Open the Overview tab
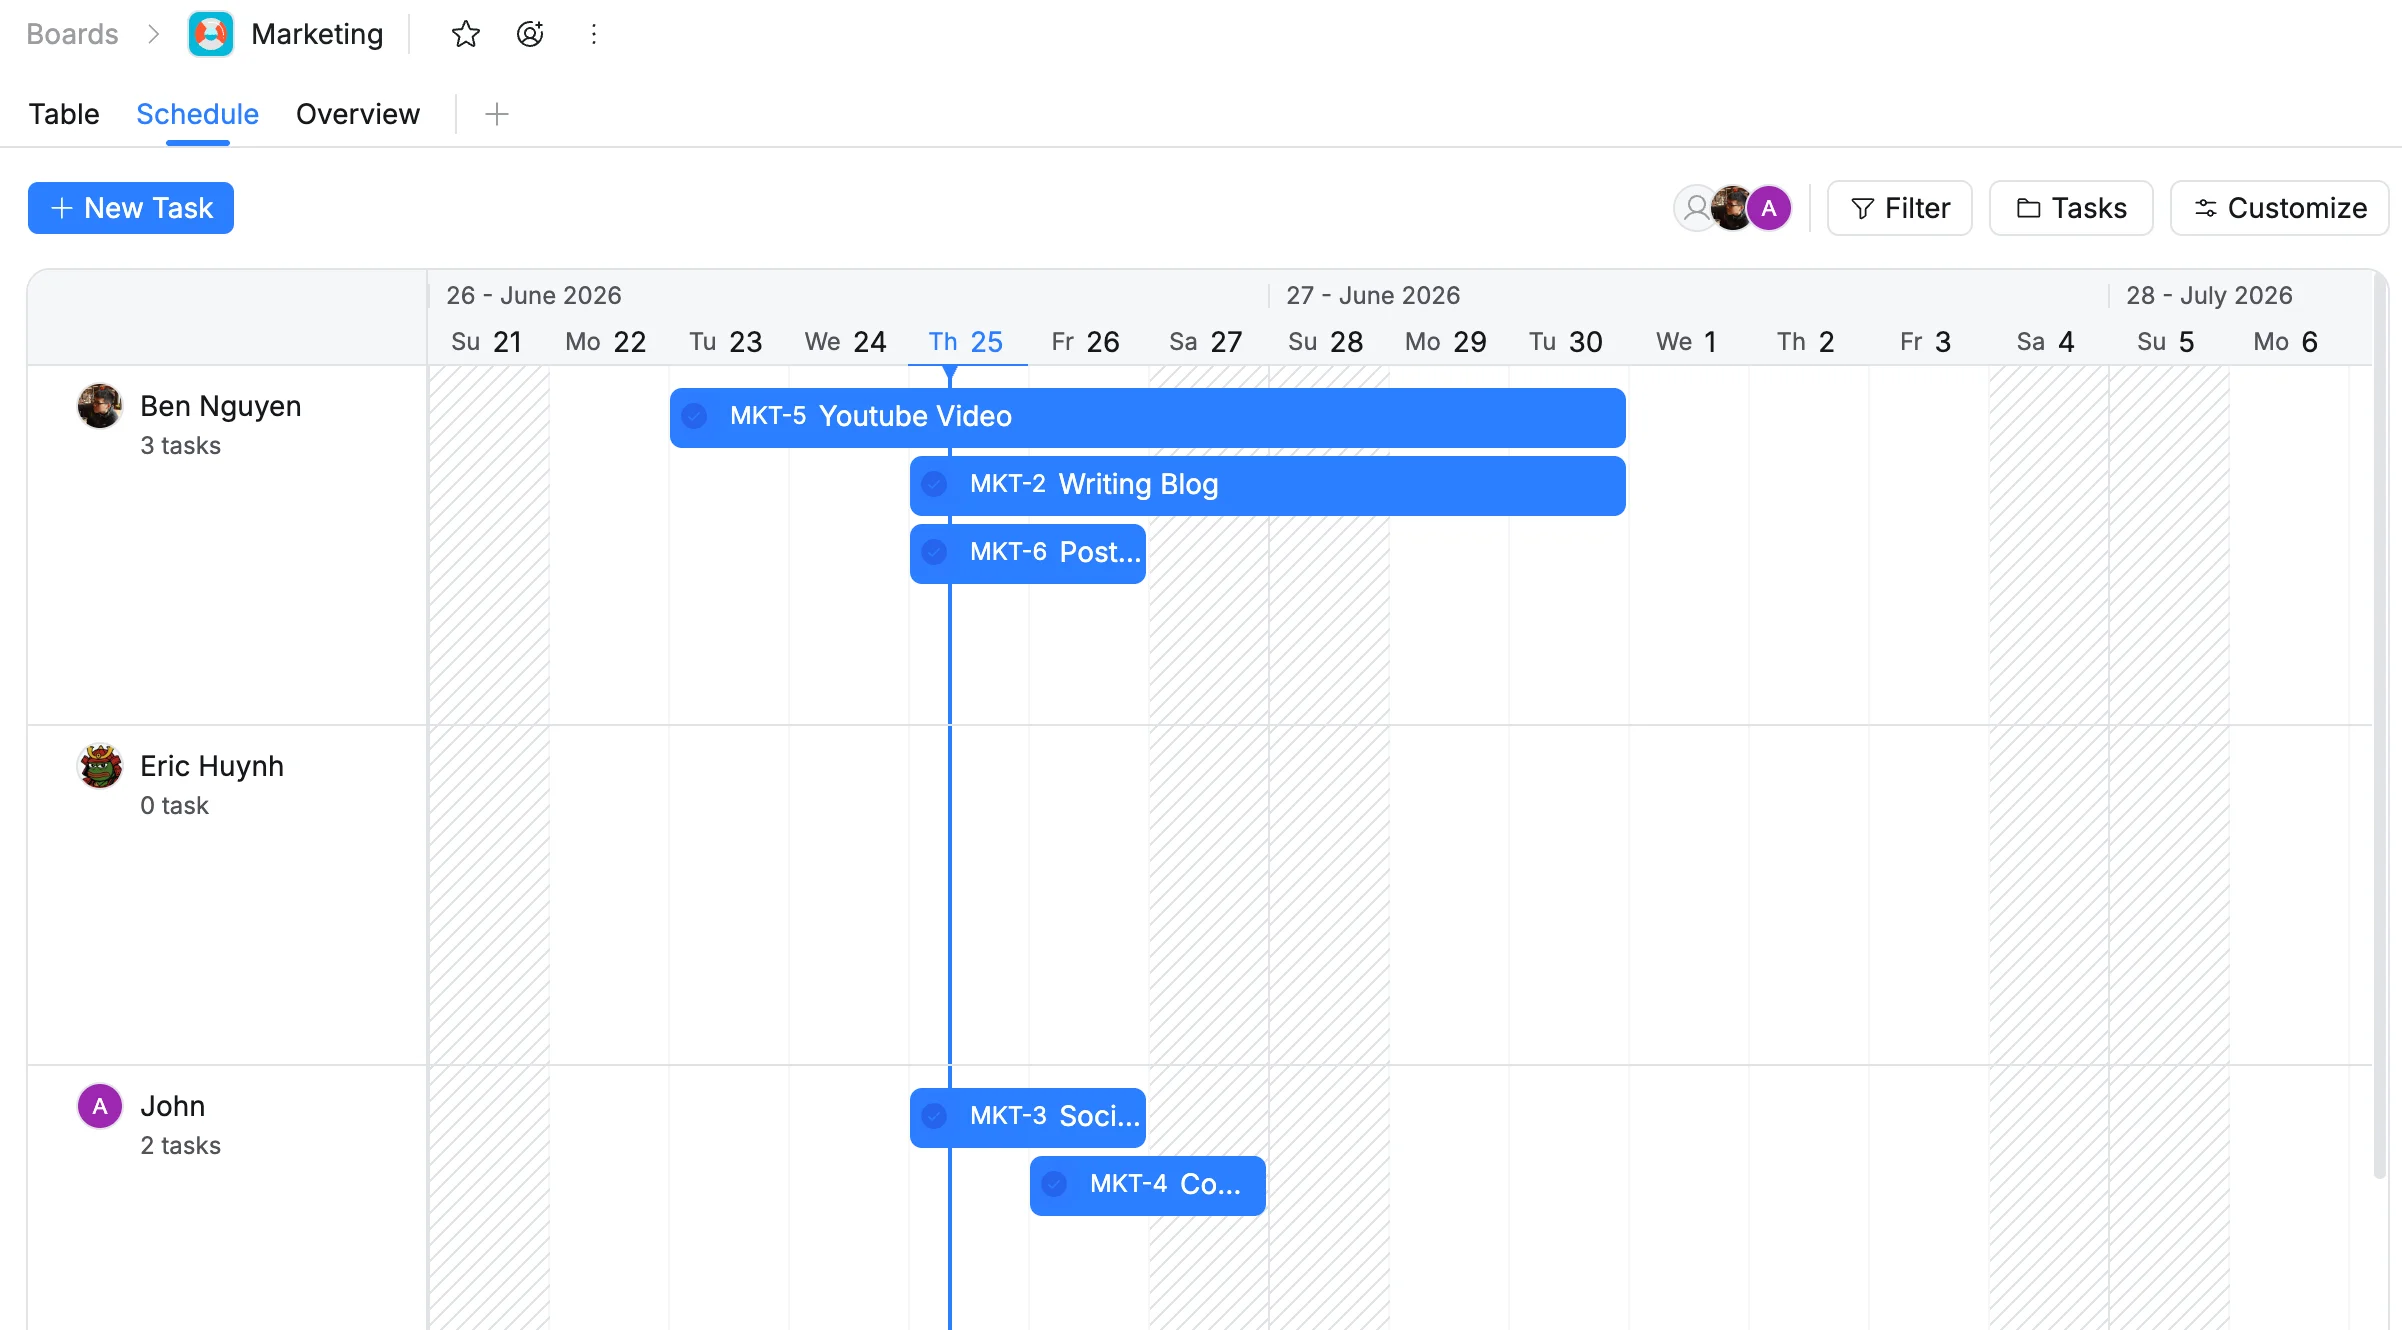 [358, 114]
